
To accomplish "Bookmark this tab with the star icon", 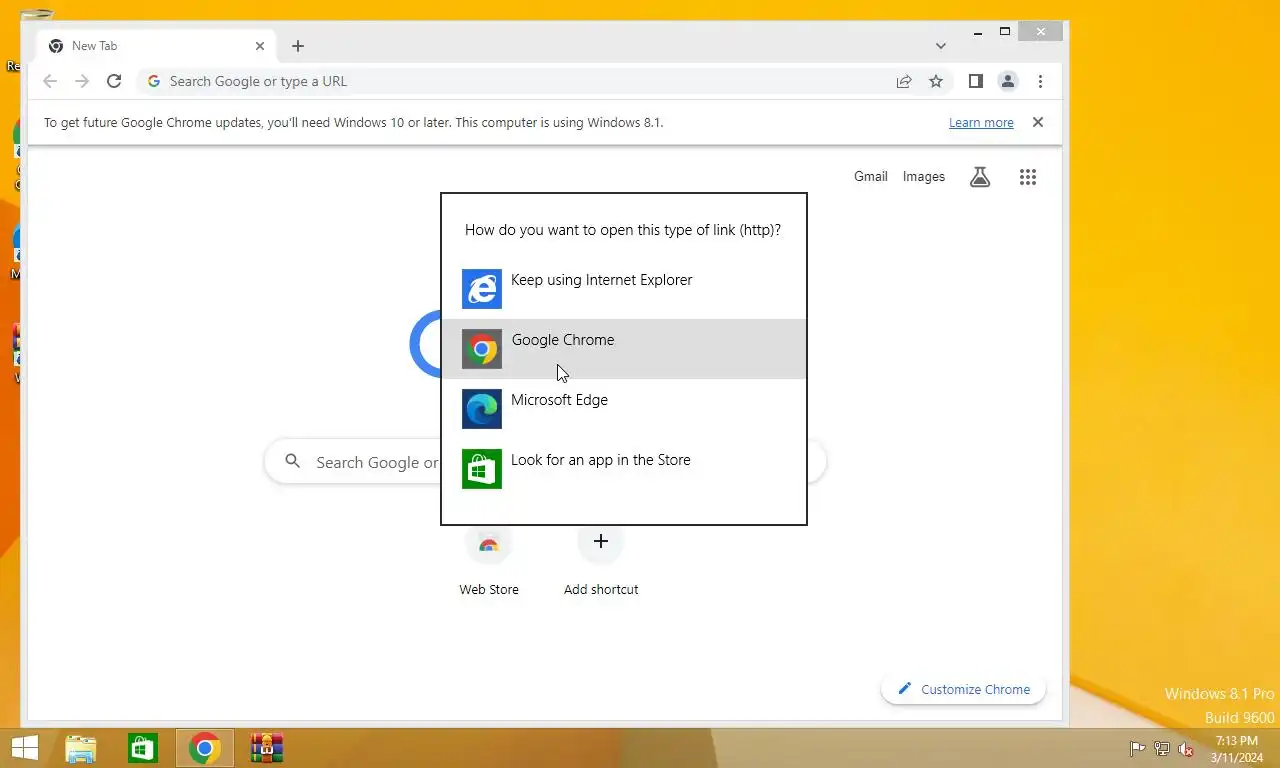I will pyautogui.click(x=936, y=81).
